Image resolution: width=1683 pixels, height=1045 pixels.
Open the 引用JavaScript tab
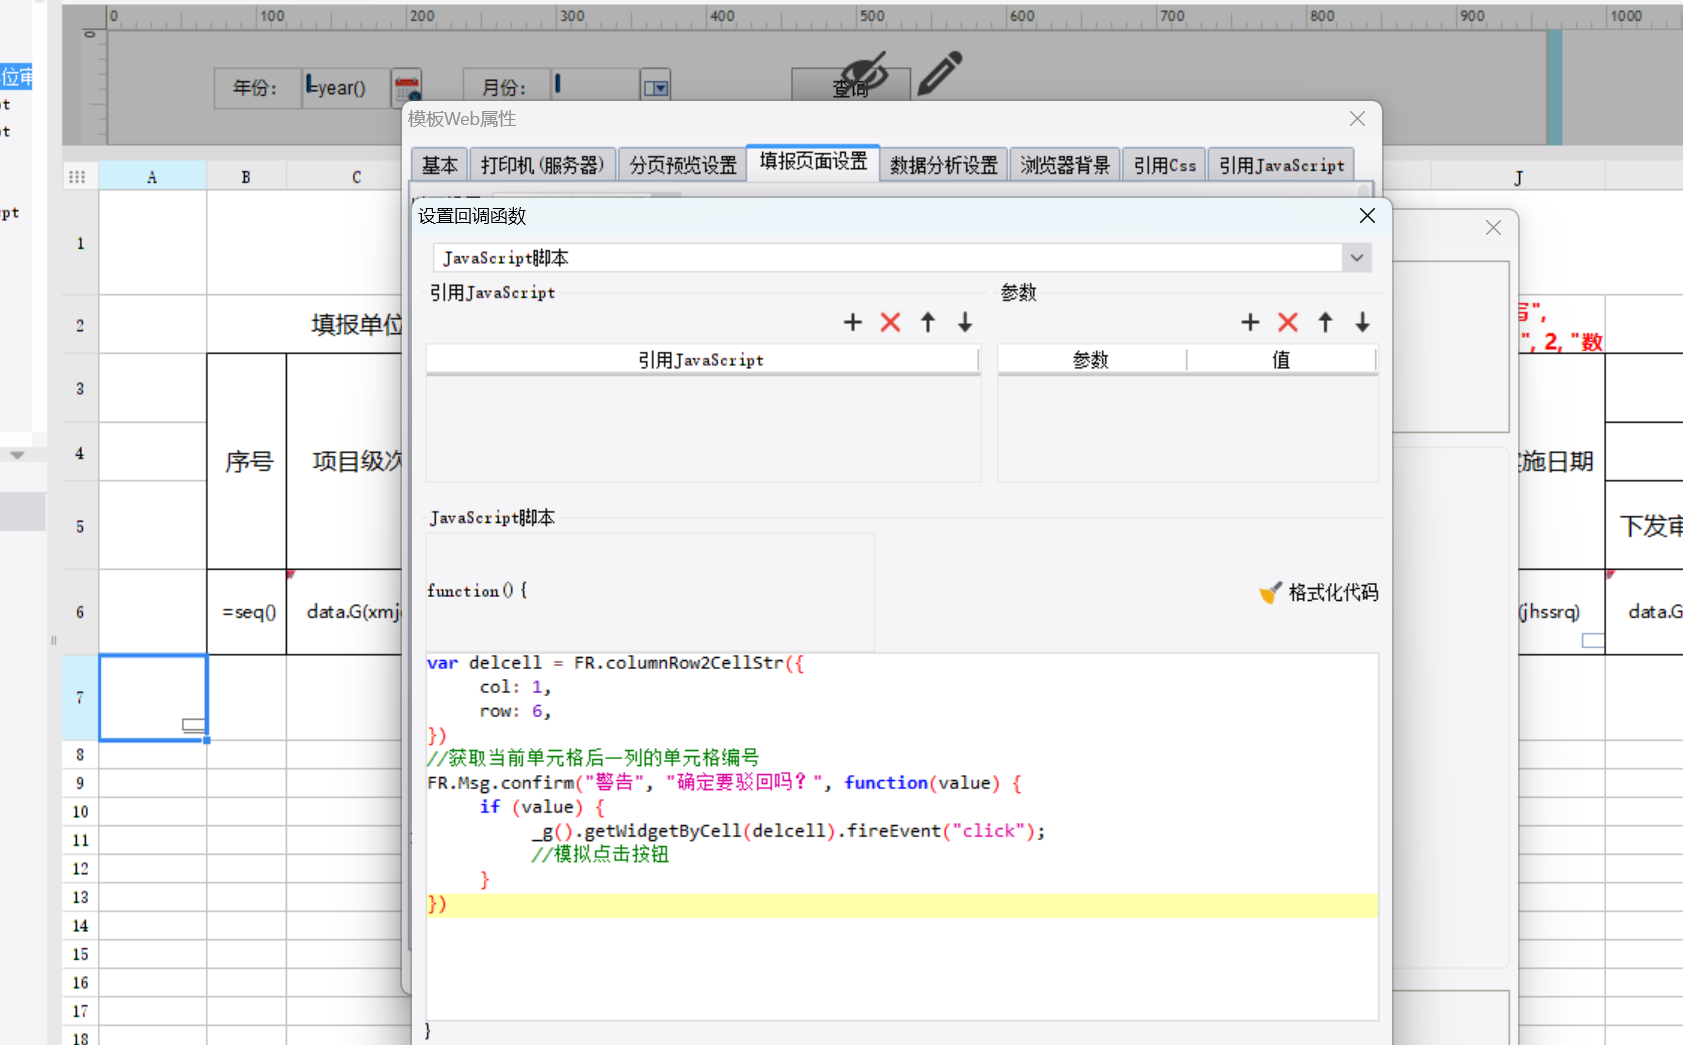click(x=1281, y=165)
